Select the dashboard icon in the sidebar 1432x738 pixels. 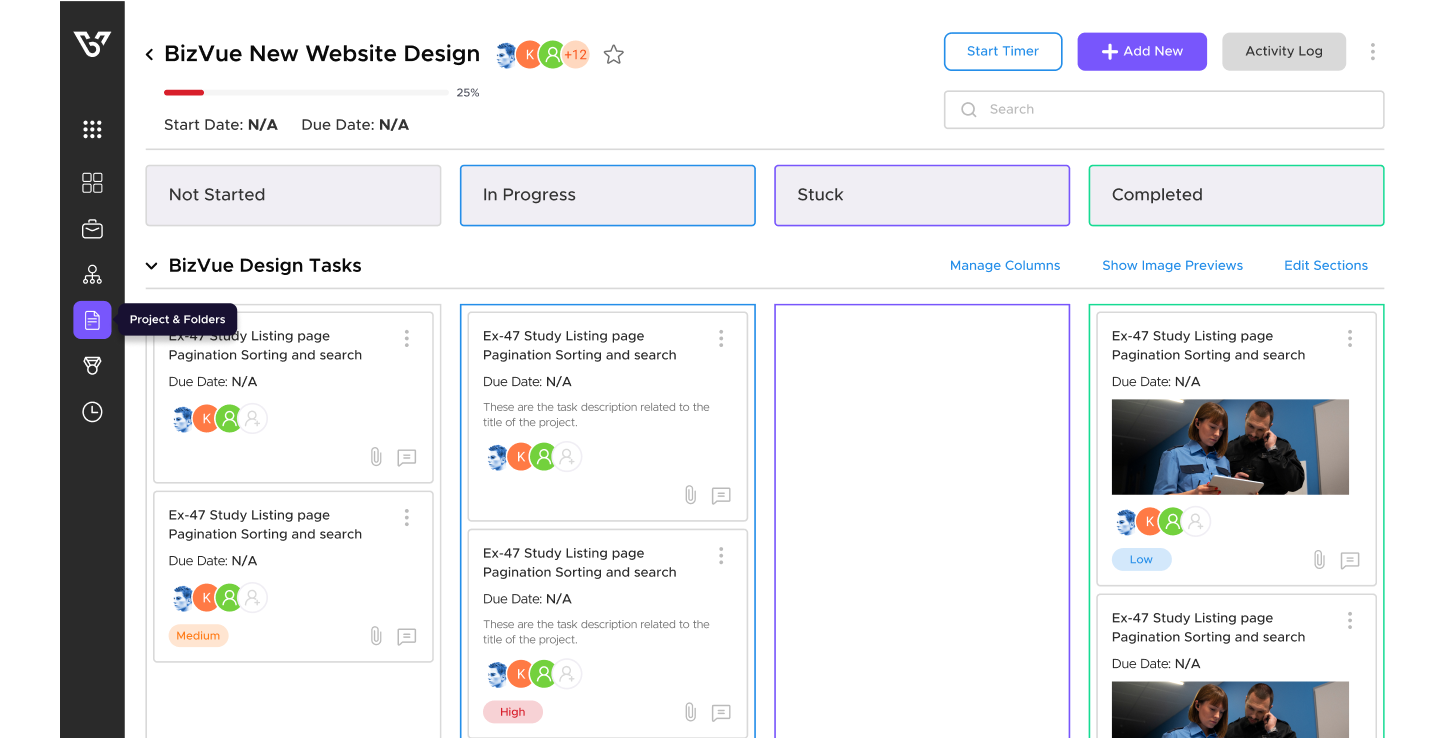click(x=92, y=183)
